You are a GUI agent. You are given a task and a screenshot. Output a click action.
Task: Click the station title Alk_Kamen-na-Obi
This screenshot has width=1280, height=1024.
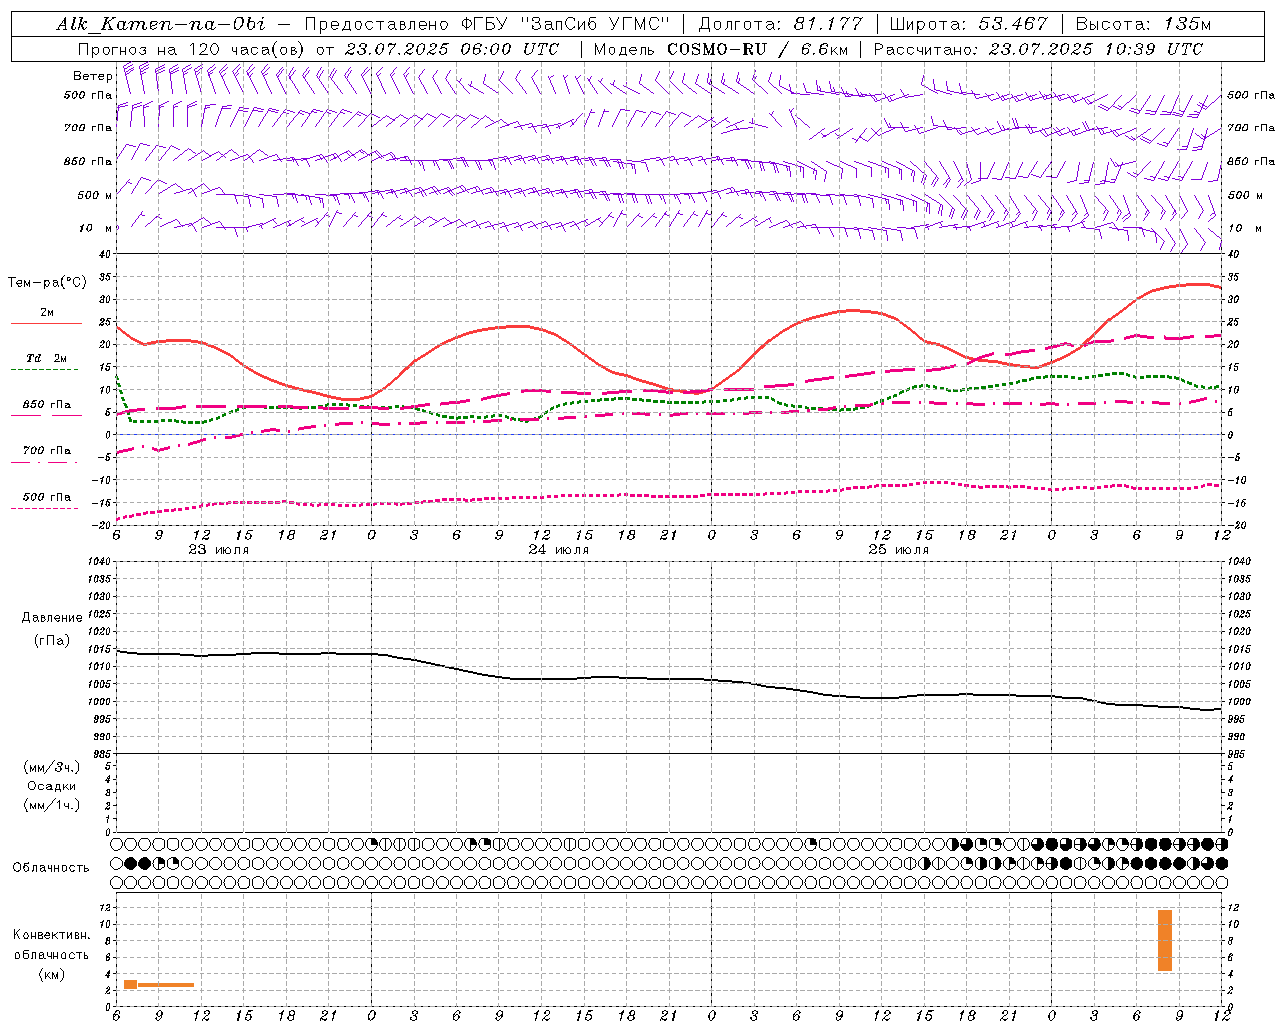161,24
